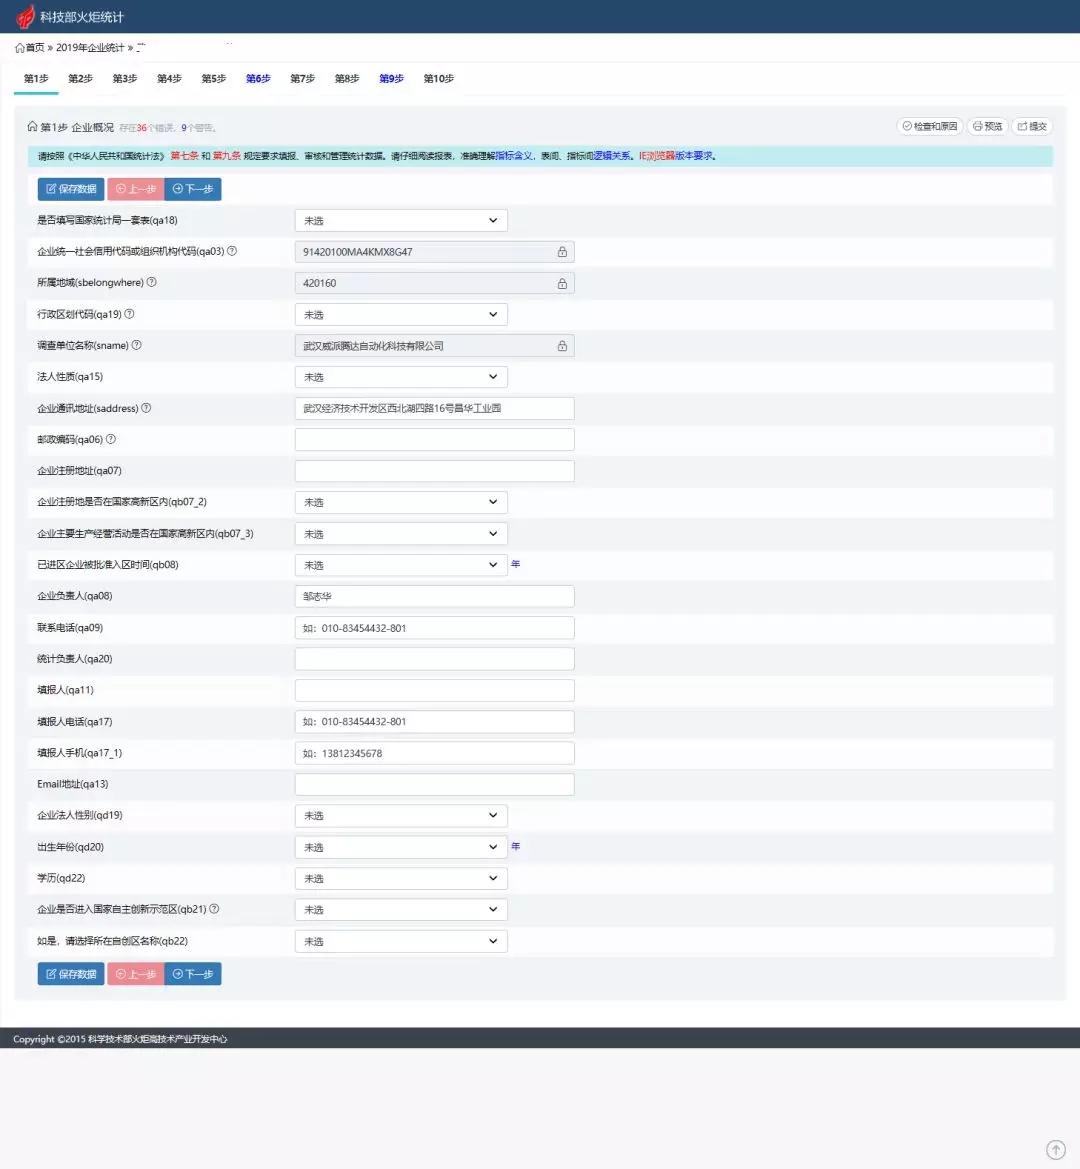Go to the 第9步 tab
This screenshot has width=1080, height=1169.
tap(391, 78)
